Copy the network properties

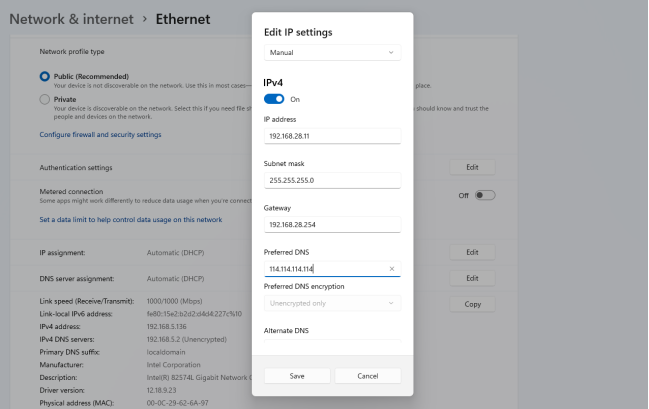[x=472, y=304]
